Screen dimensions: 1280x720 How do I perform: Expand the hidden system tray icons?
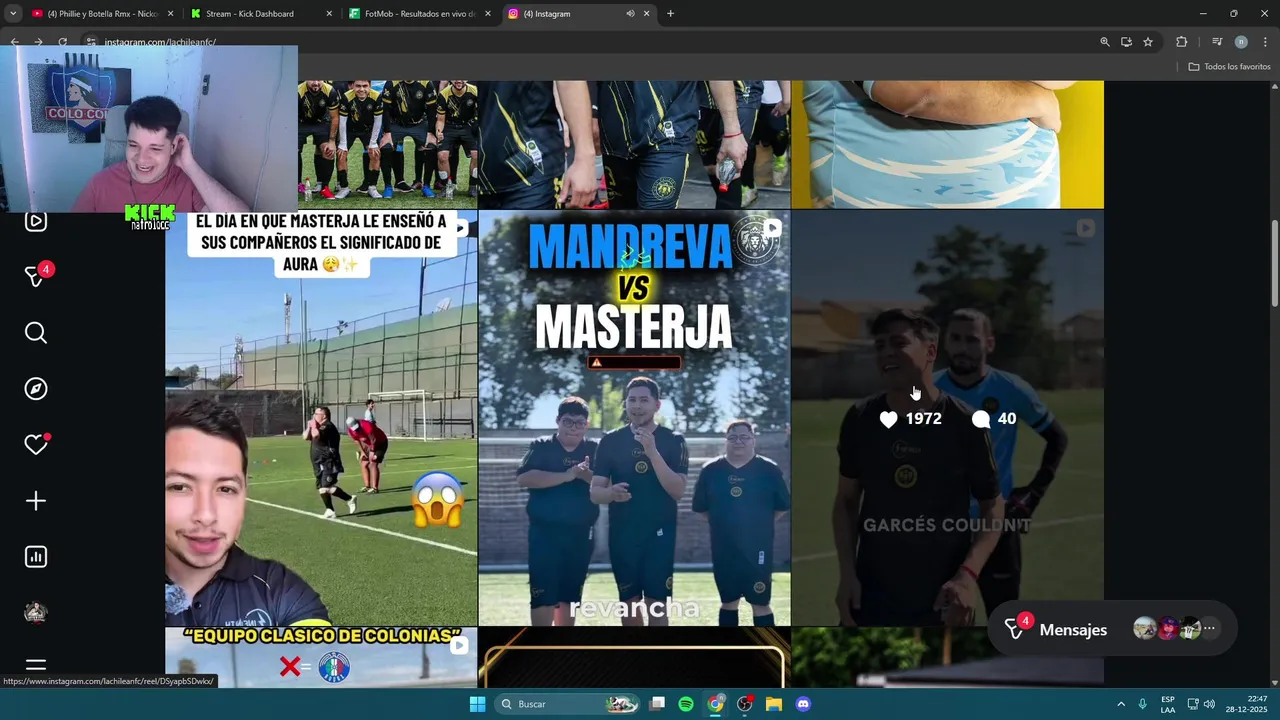[x=1121, y=704]
